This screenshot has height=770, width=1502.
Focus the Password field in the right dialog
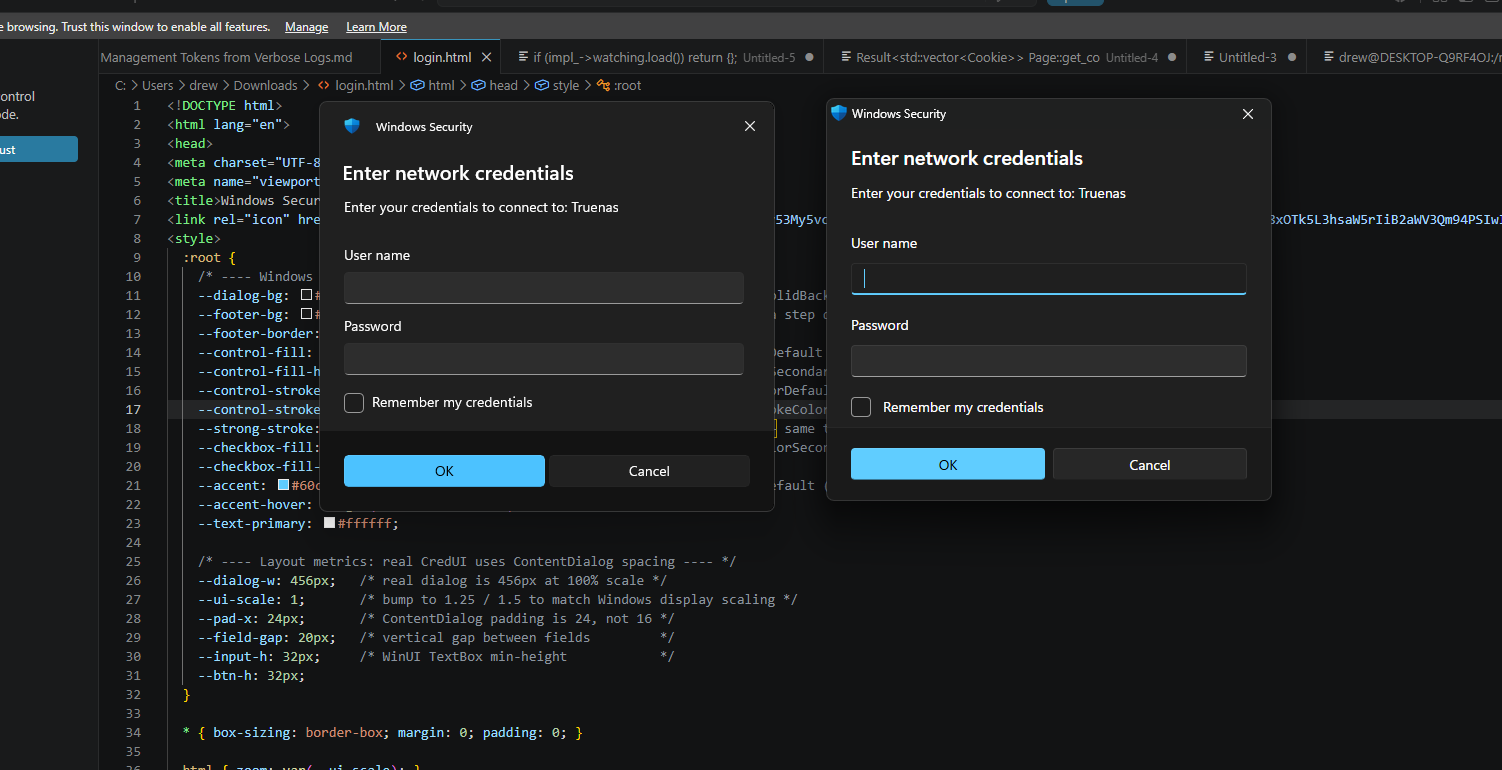[1049, 361]
